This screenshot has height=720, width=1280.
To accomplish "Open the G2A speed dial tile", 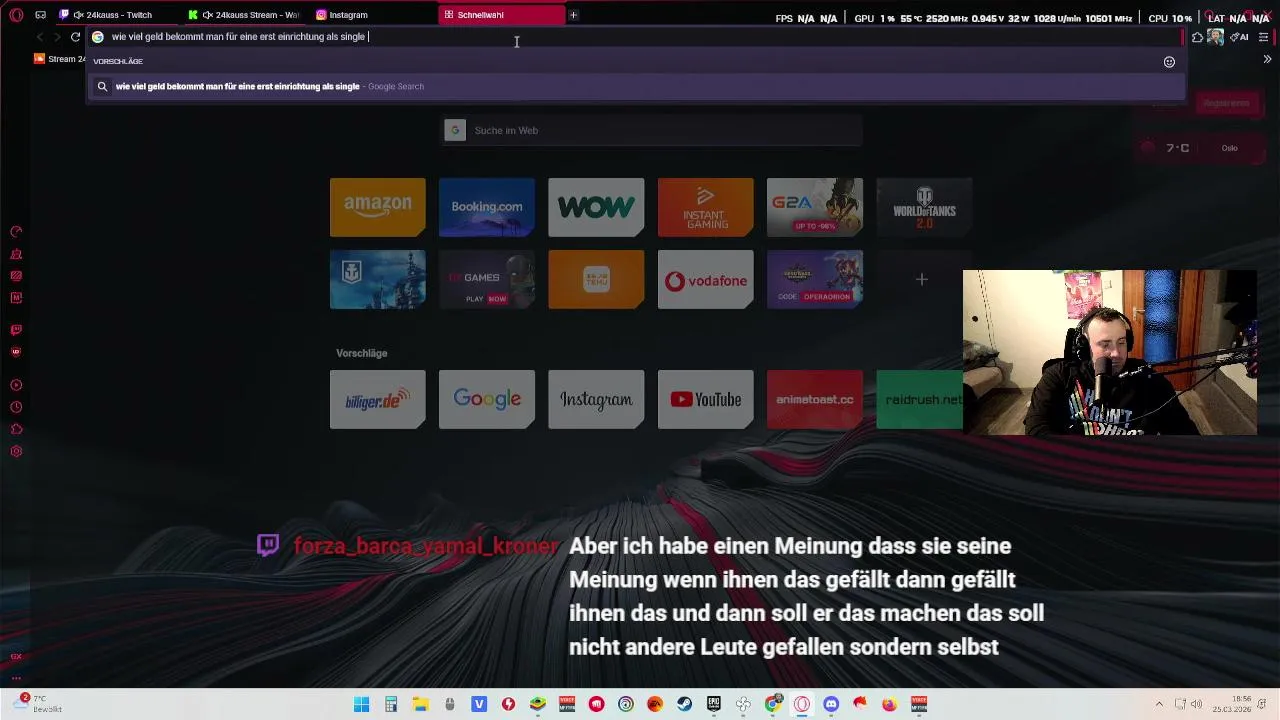I will [815, 207].
